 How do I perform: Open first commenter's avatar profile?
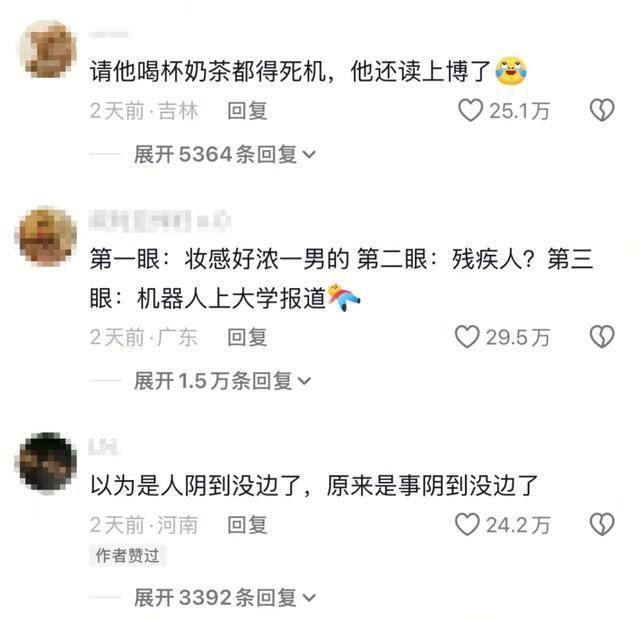coord(48,49)
